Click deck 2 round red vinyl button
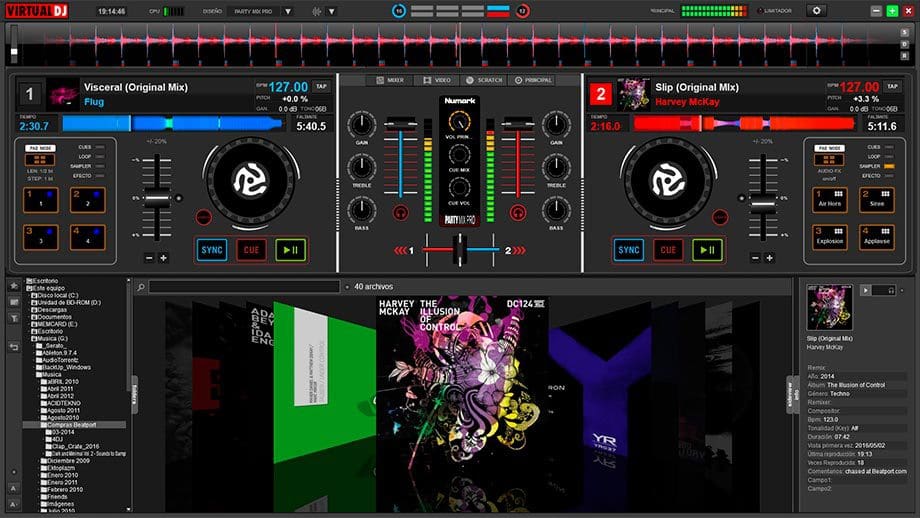 [x=720, y=217]
